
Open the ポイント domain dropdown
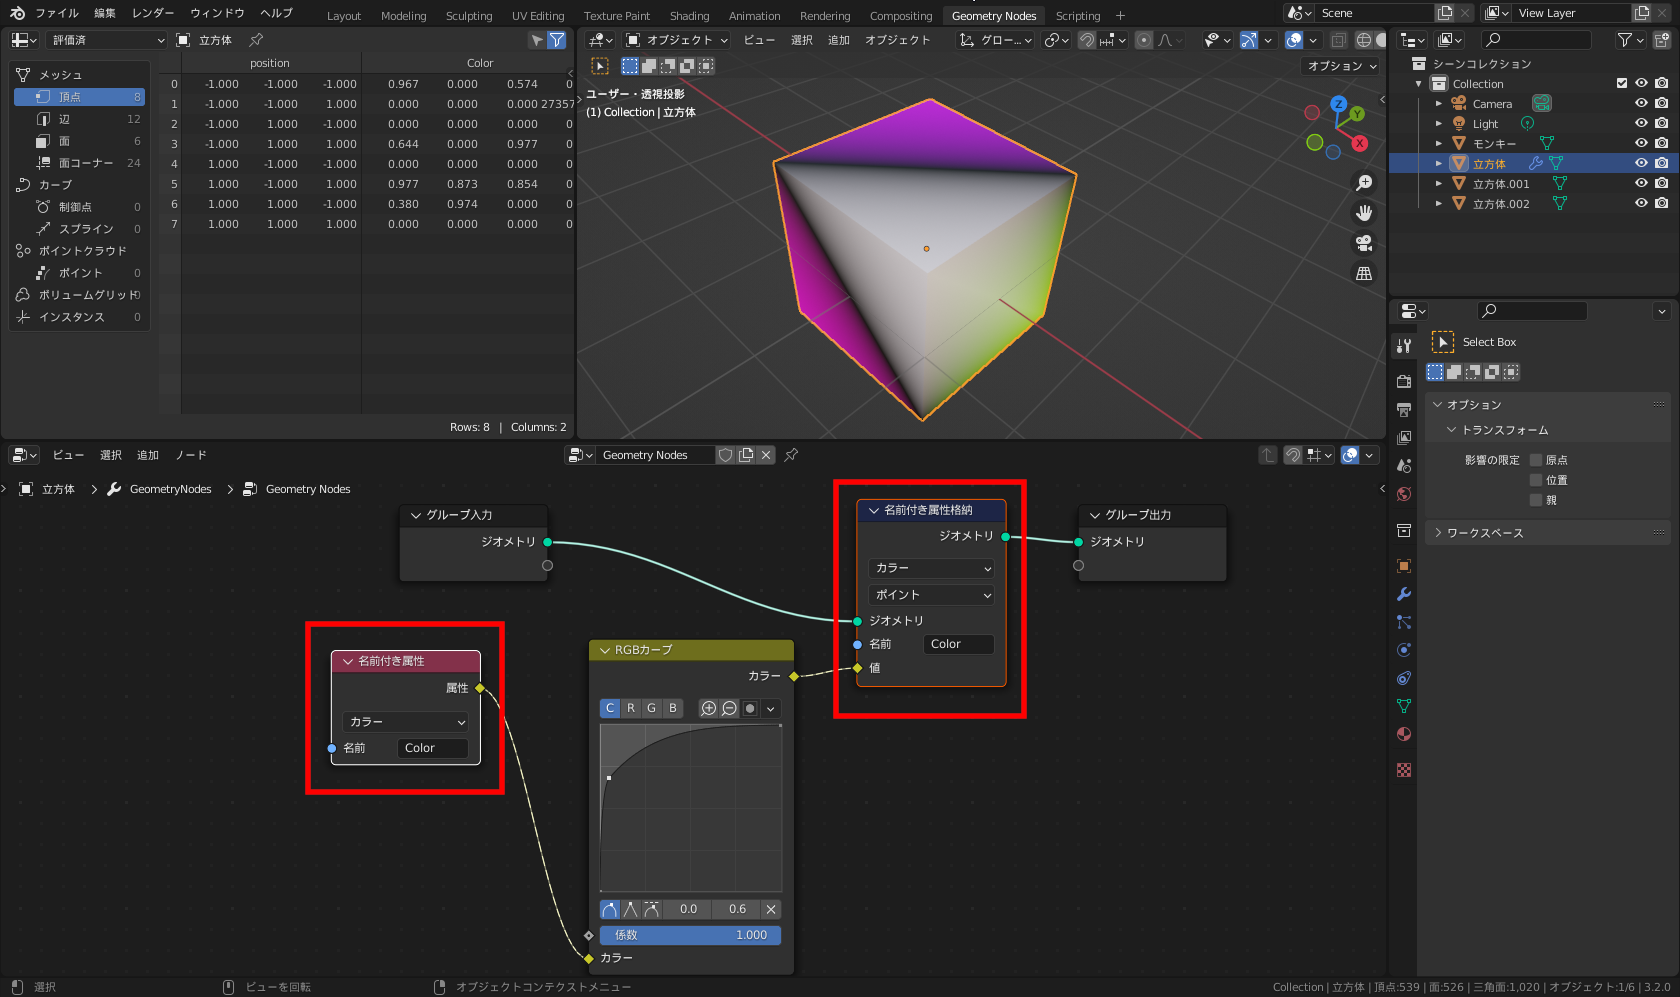tap(931, 595)
